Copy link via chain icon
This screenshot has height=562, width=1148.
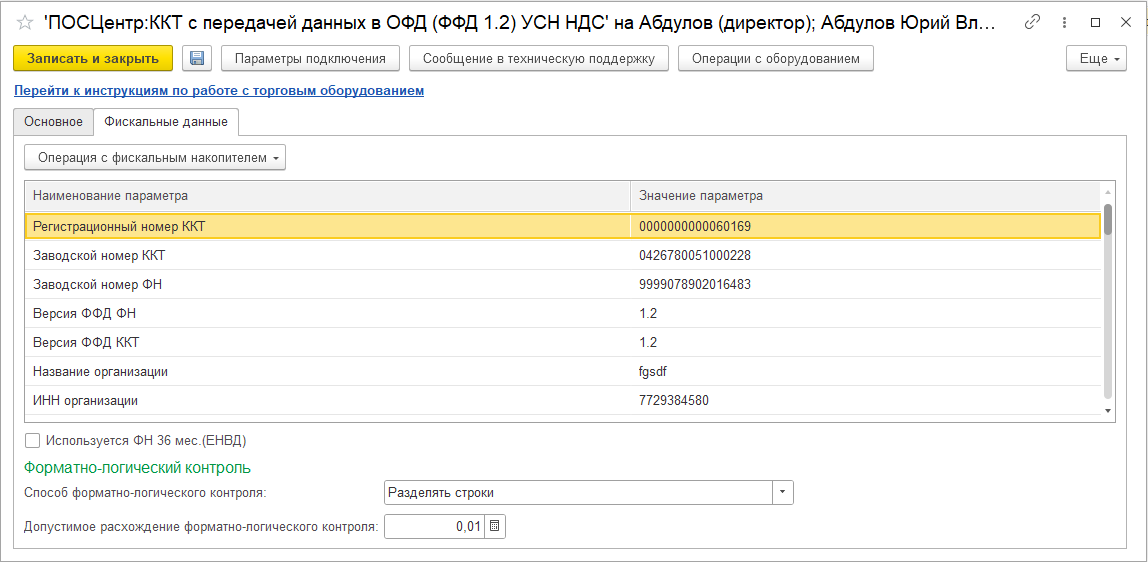coord(1033,22)
